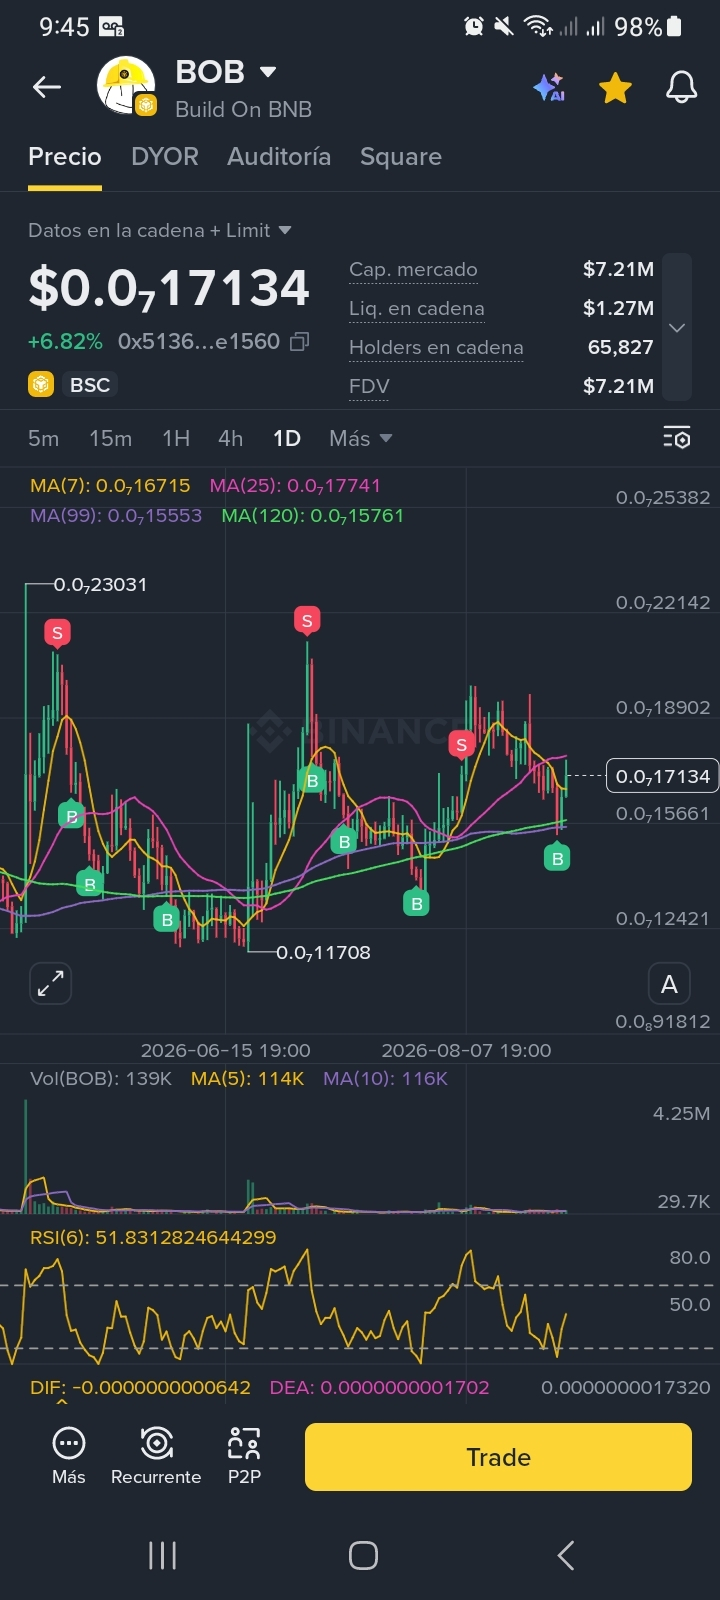This screenshot has height=1600, width=720.
Task: Tap the BSC chain badge
Action: [90, 385]
